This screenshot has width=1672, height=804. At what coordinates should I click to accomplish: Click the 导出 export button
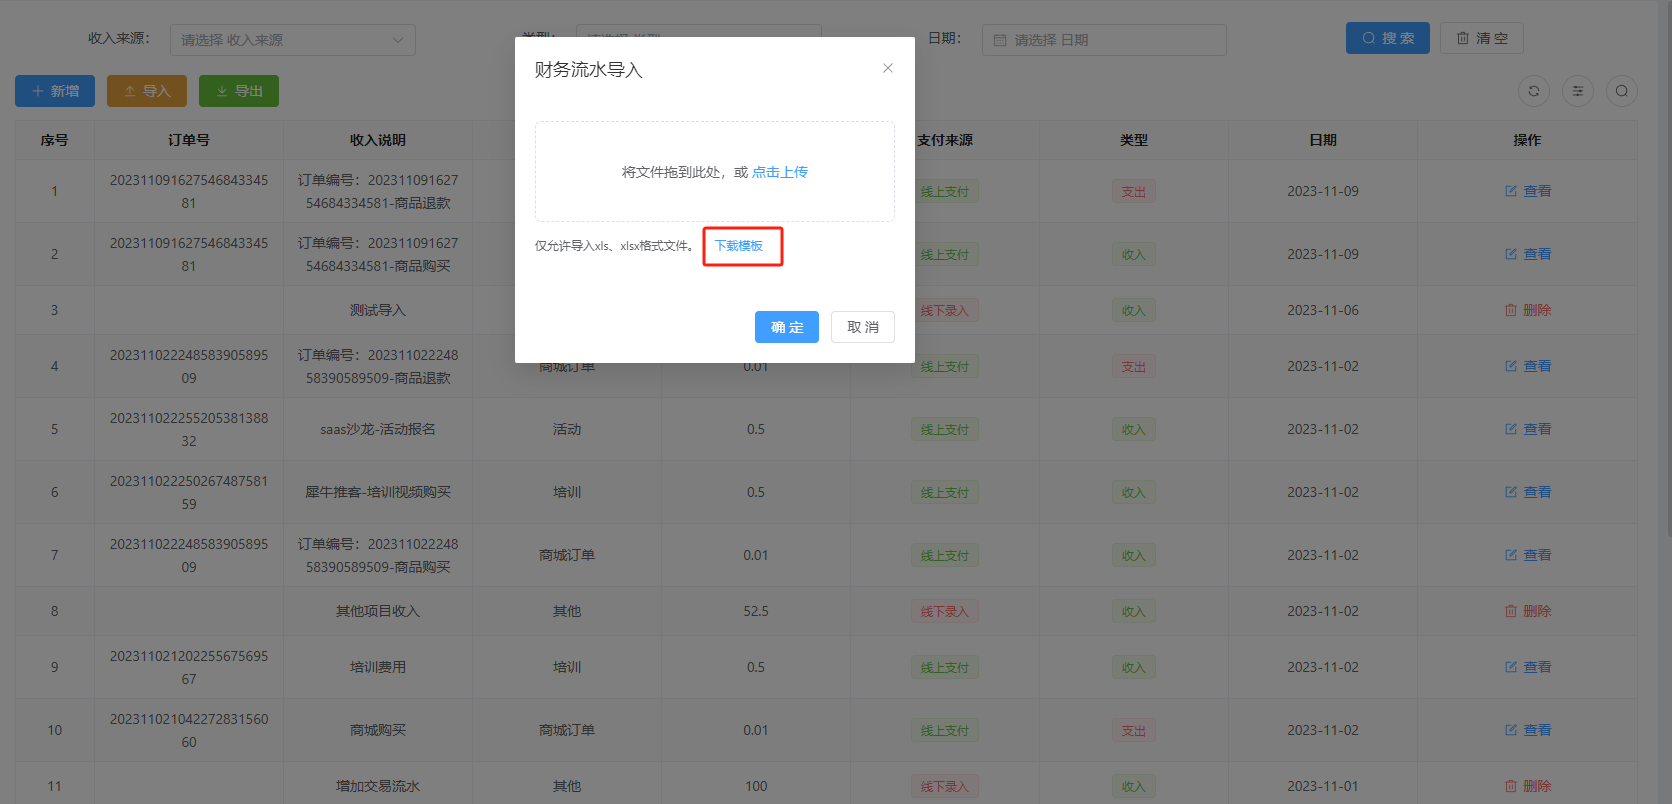[239, 91]
